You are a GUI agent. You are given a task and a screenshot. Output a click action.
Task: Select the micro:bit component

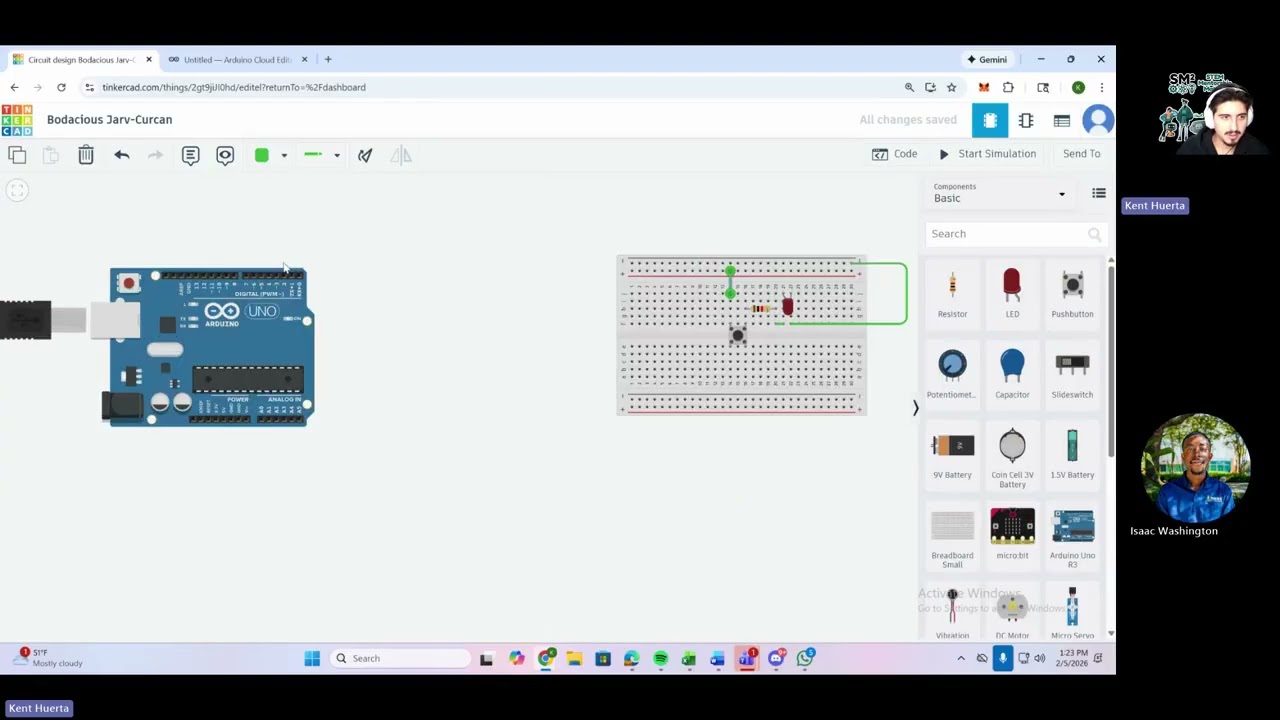click(1012, 534)
